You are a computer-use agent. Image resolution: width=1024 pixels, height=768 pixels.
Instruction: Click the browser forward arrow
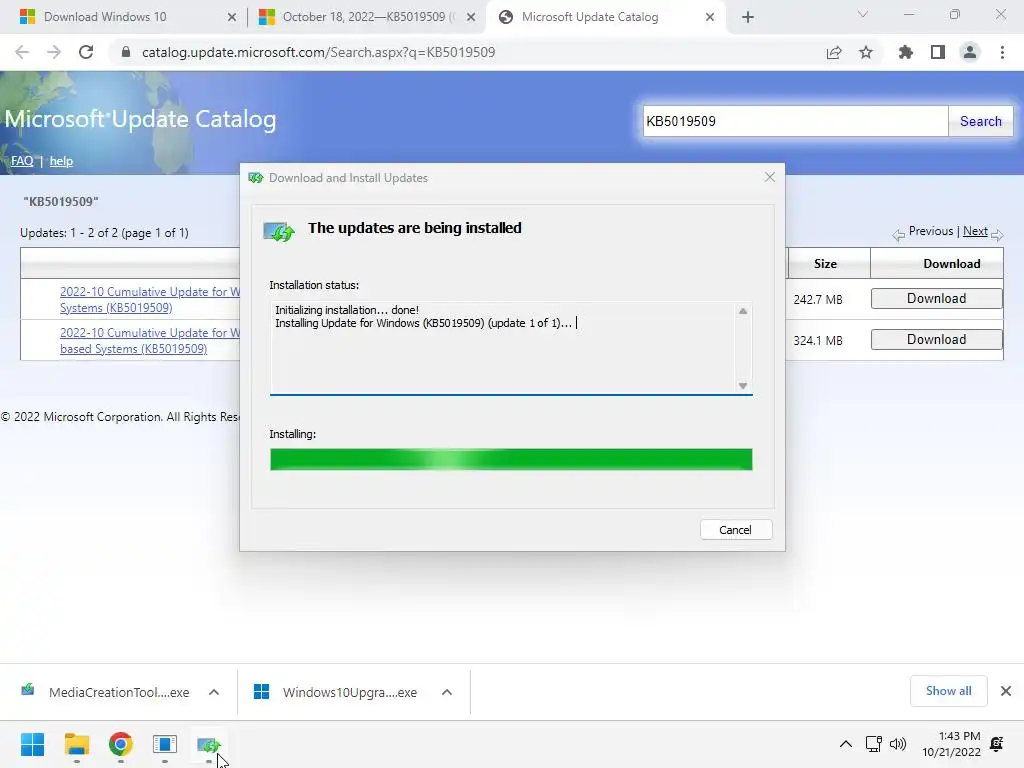tap(54, 52)
